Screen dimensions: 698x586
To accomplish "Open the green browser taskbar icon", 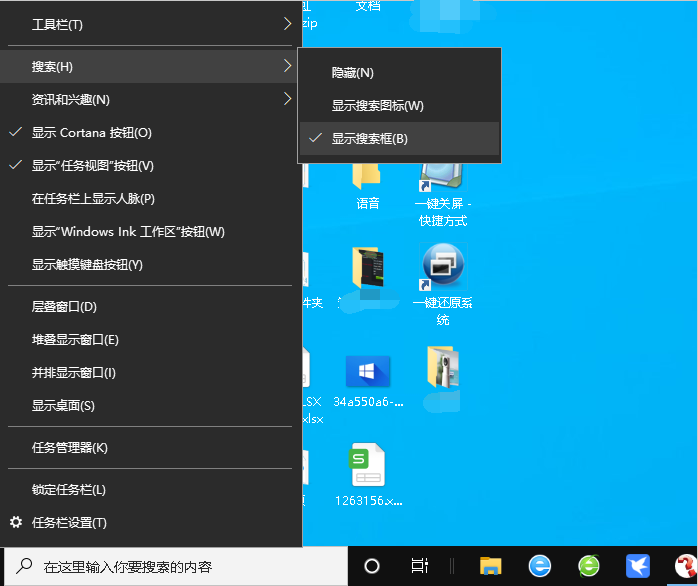I will (589, 566).
